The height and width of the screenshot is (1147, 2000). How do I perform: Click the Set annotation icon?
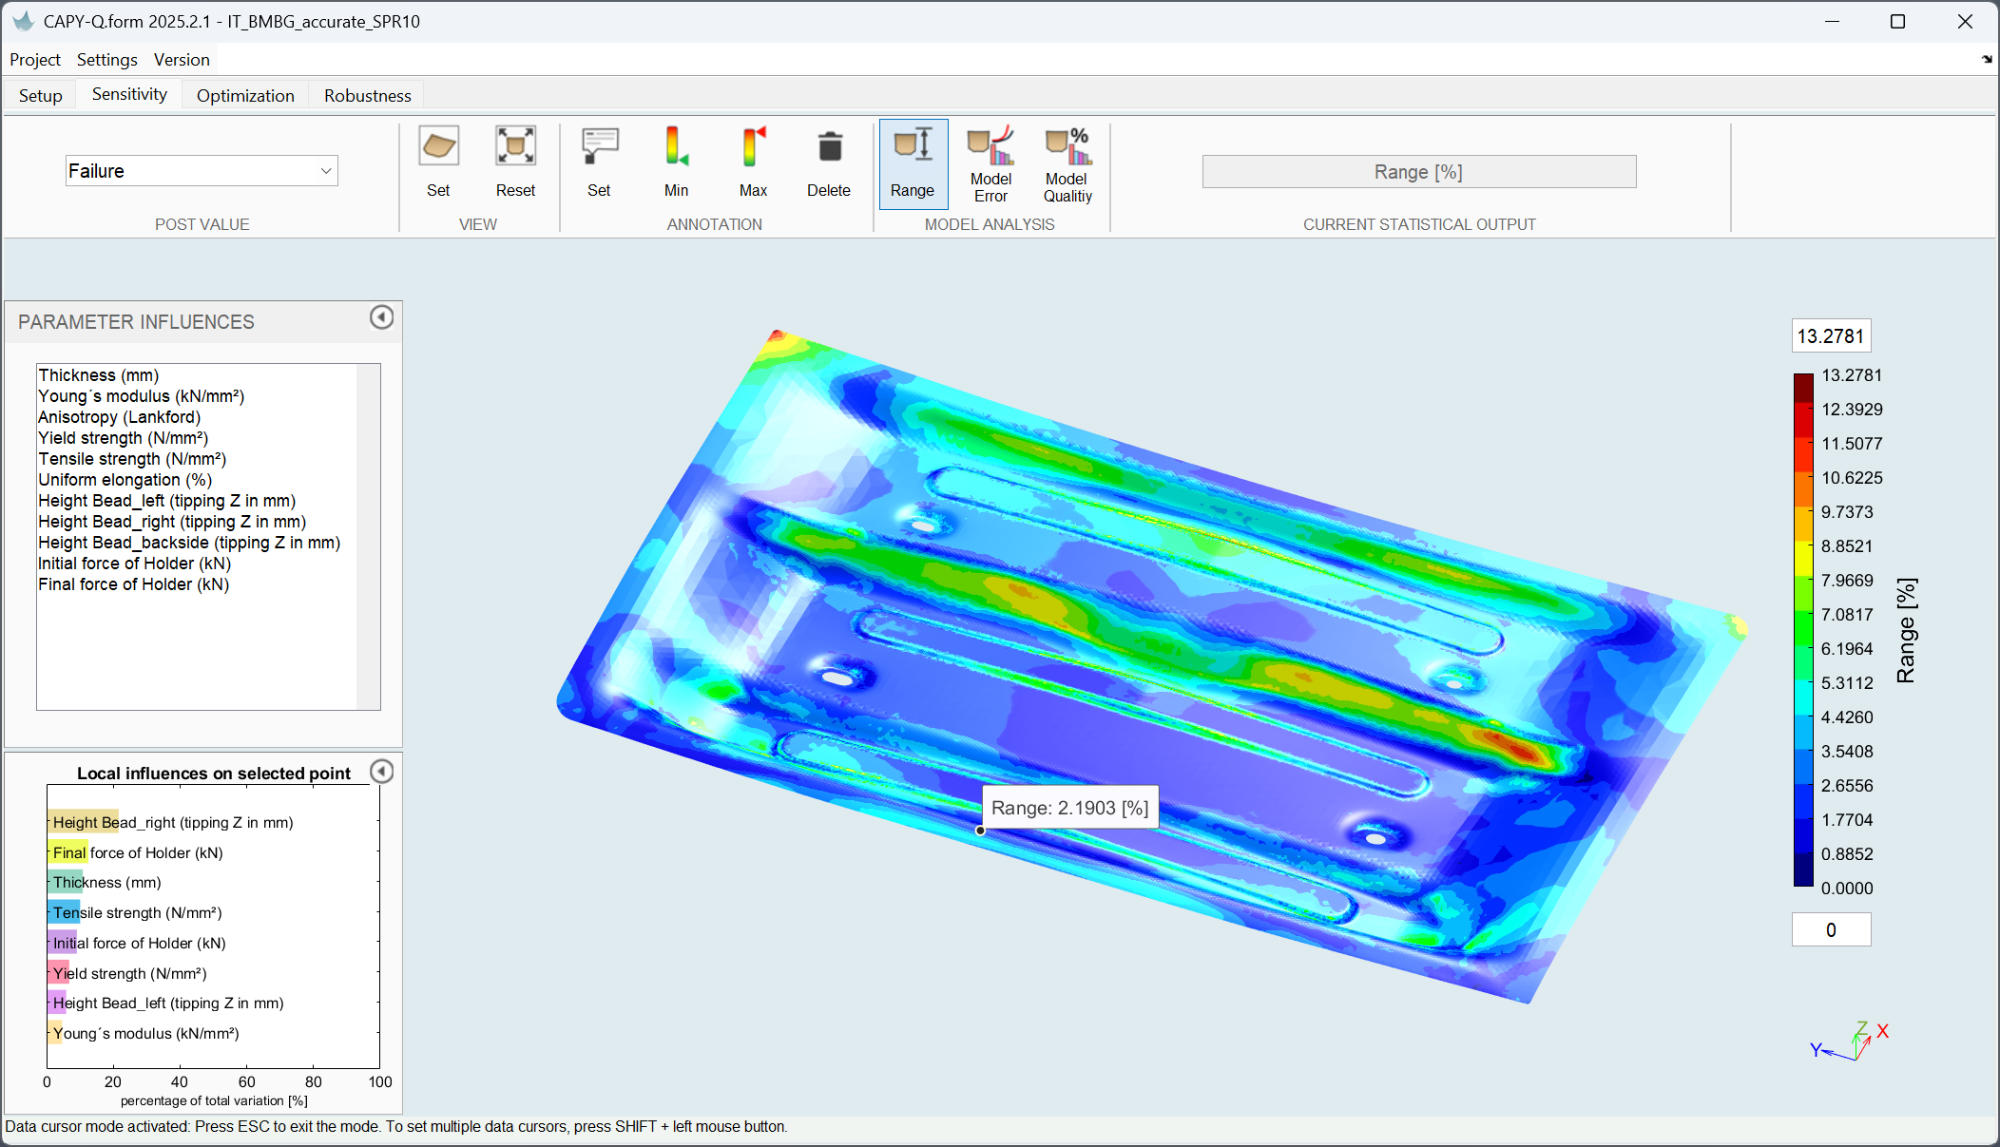point(599,148)
